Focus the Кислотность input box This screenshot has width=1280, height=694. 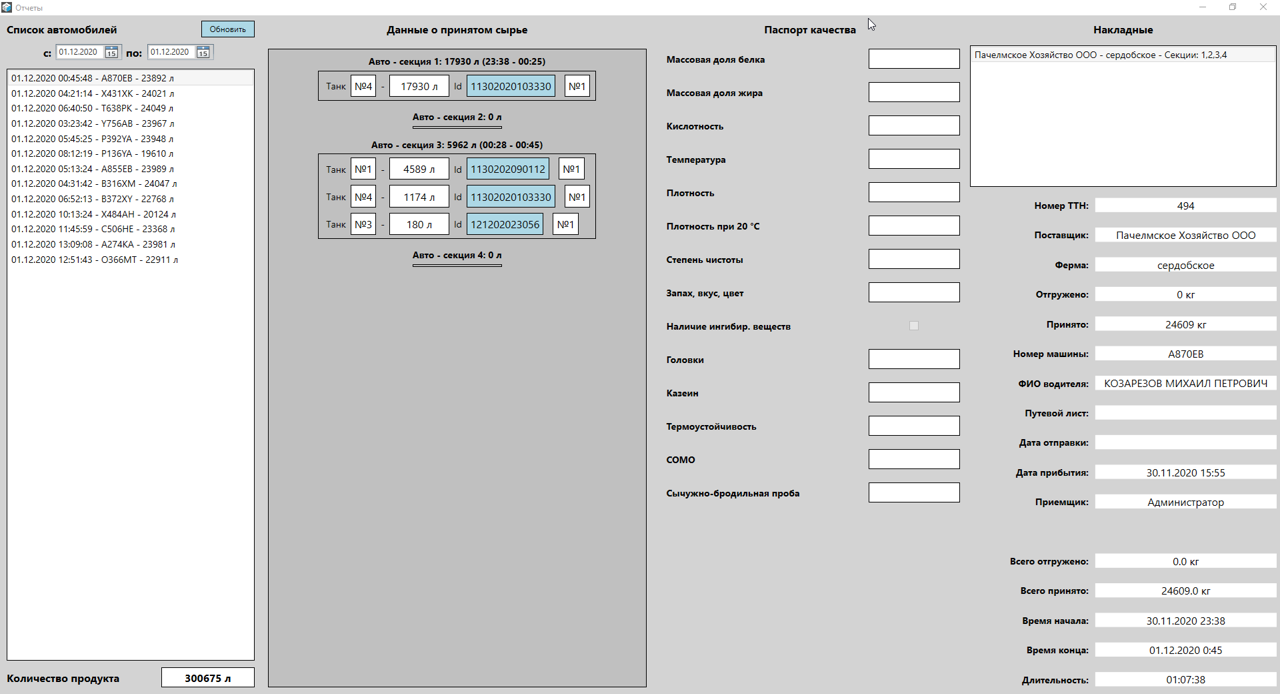[x=913, y=126]
